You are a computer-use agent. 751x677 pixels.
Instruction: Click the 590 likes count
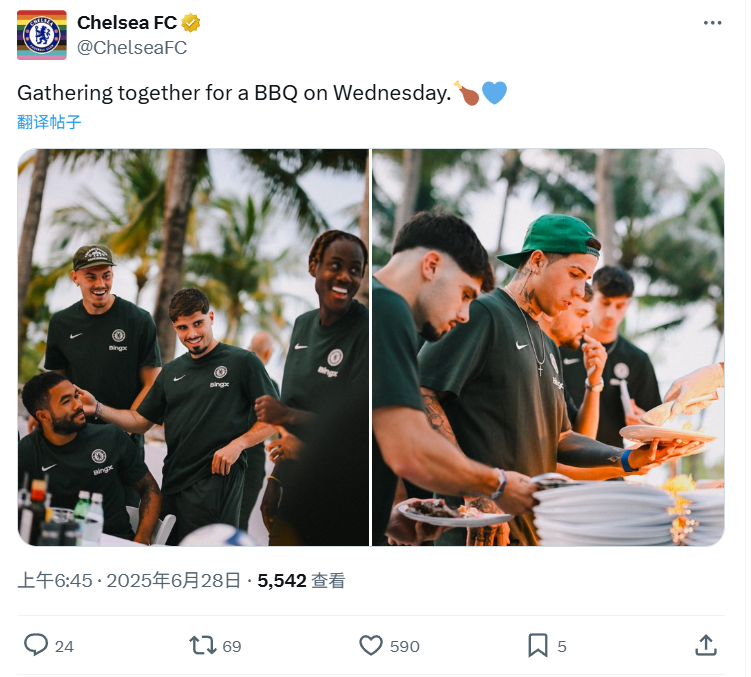click(x=404, y=646)
